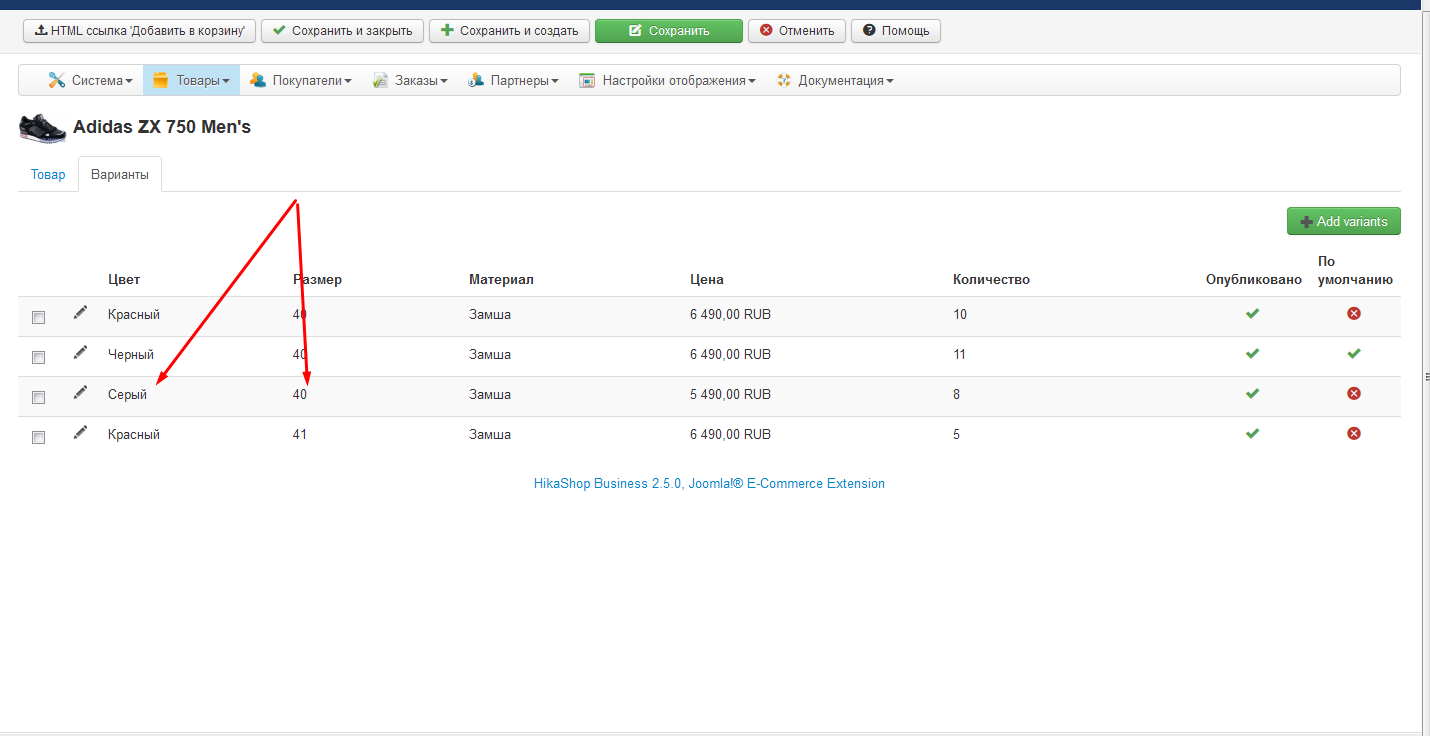Open the Система dropdown menu

[x=90, y=81]
